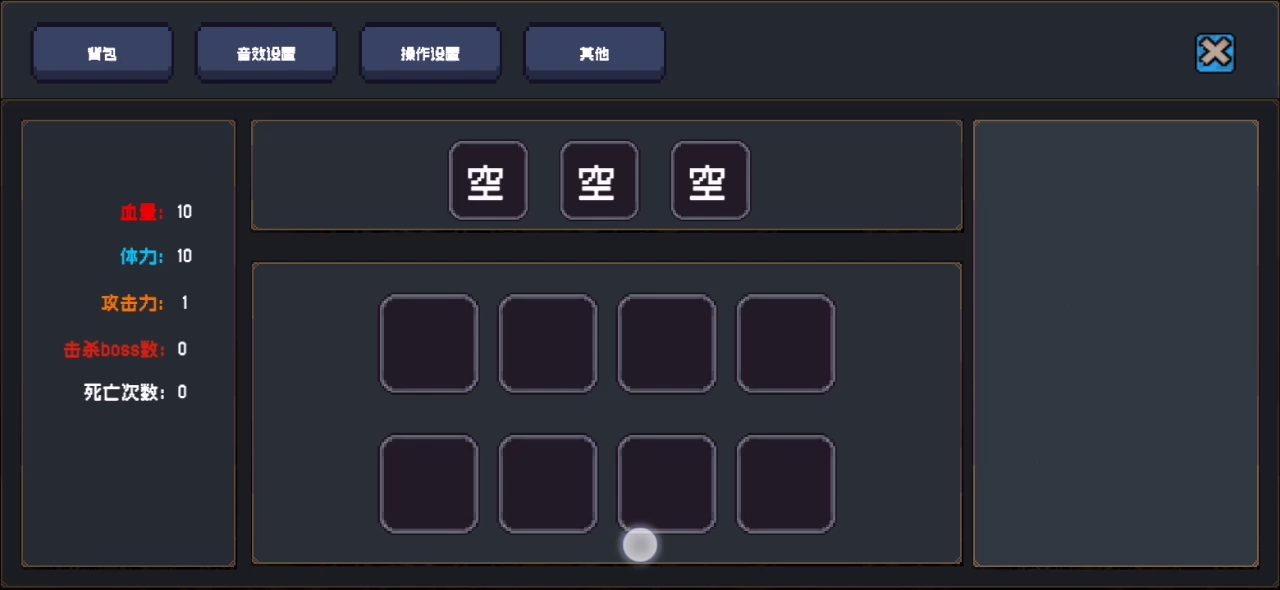Select the third 空 equipment slot
Screen dimensions: 1280x590
[x=710, y=180]
